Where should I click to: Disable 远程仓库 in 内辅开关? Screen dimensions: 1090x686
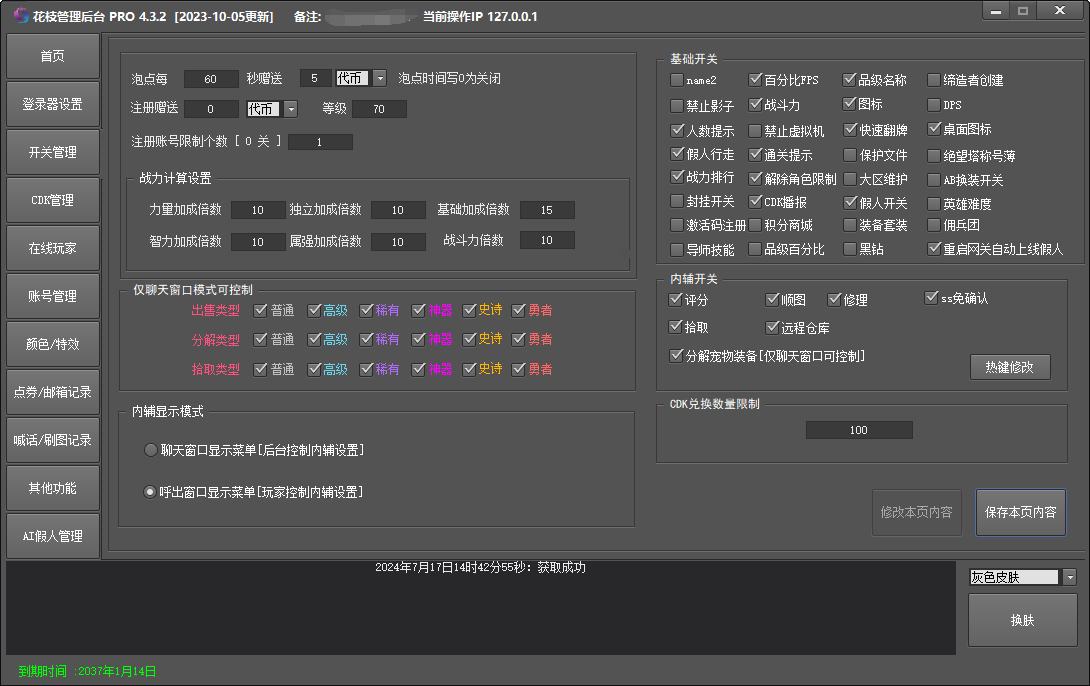[x=772, y=327]
